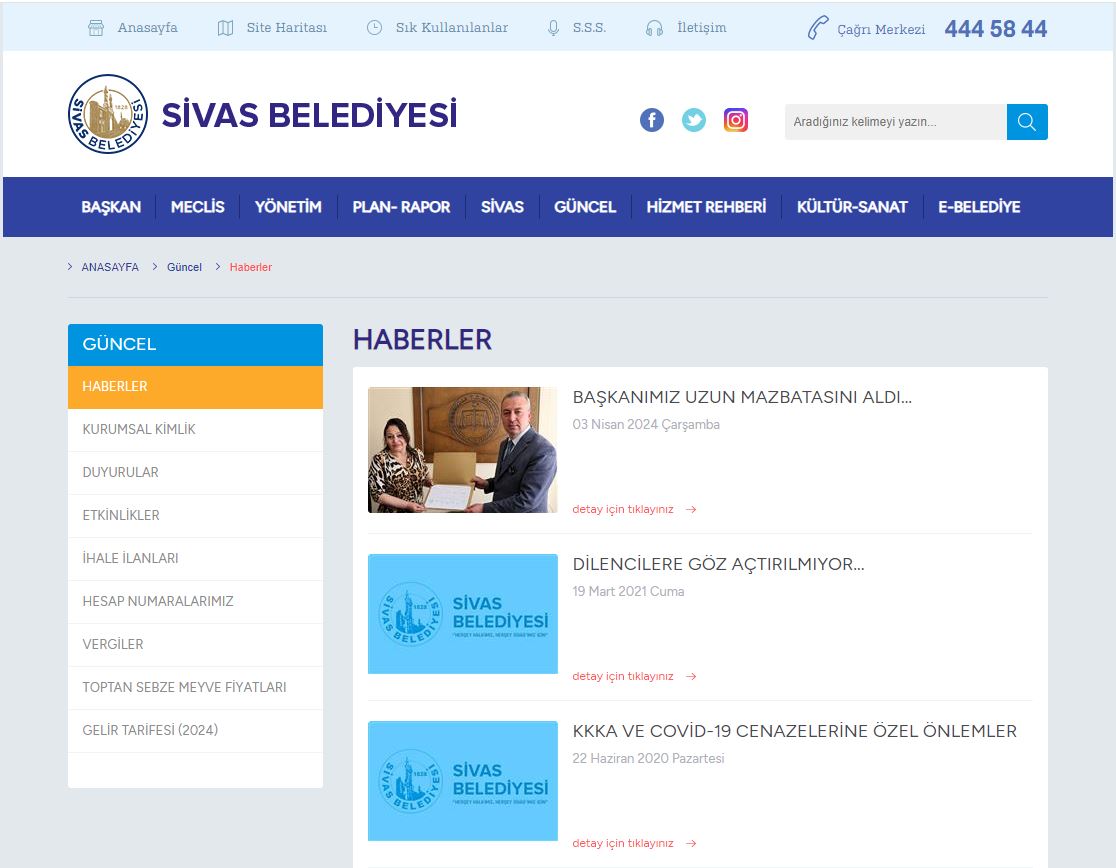Open the Twitter social icon
Screen dimensions: 1116x868
pos(693,121)
